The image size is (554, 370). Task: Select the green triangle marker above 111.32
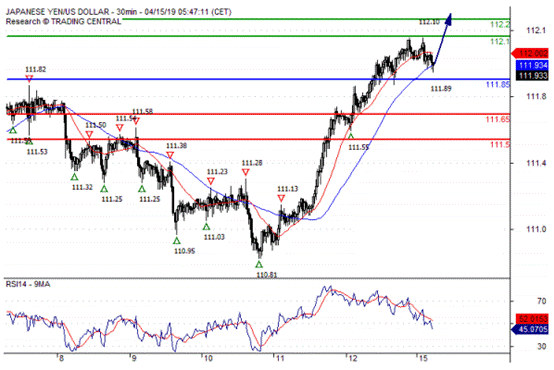tap(74, 177)
